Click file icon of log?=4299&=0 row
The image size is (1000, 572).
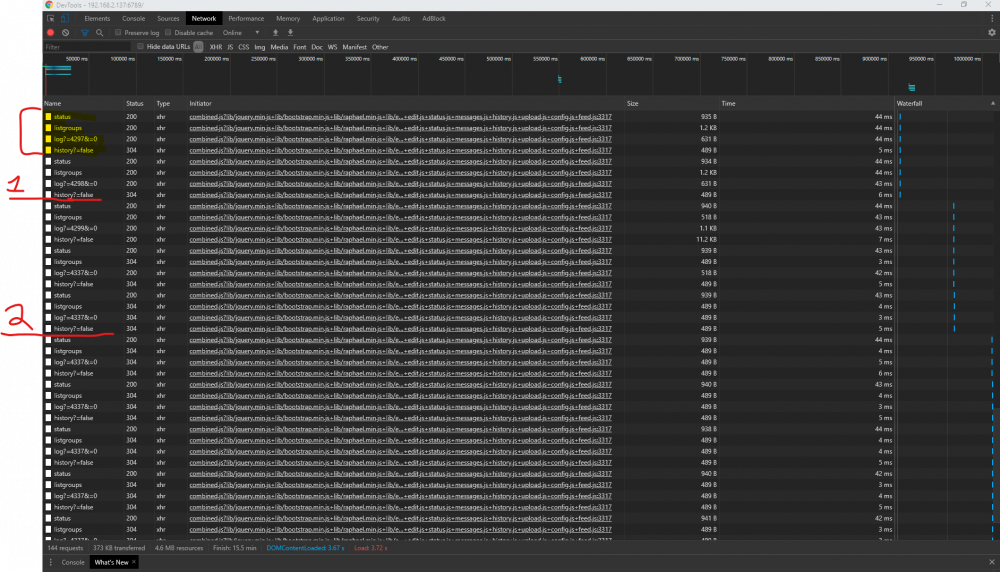pyautogui.click(x=48, y=228)
